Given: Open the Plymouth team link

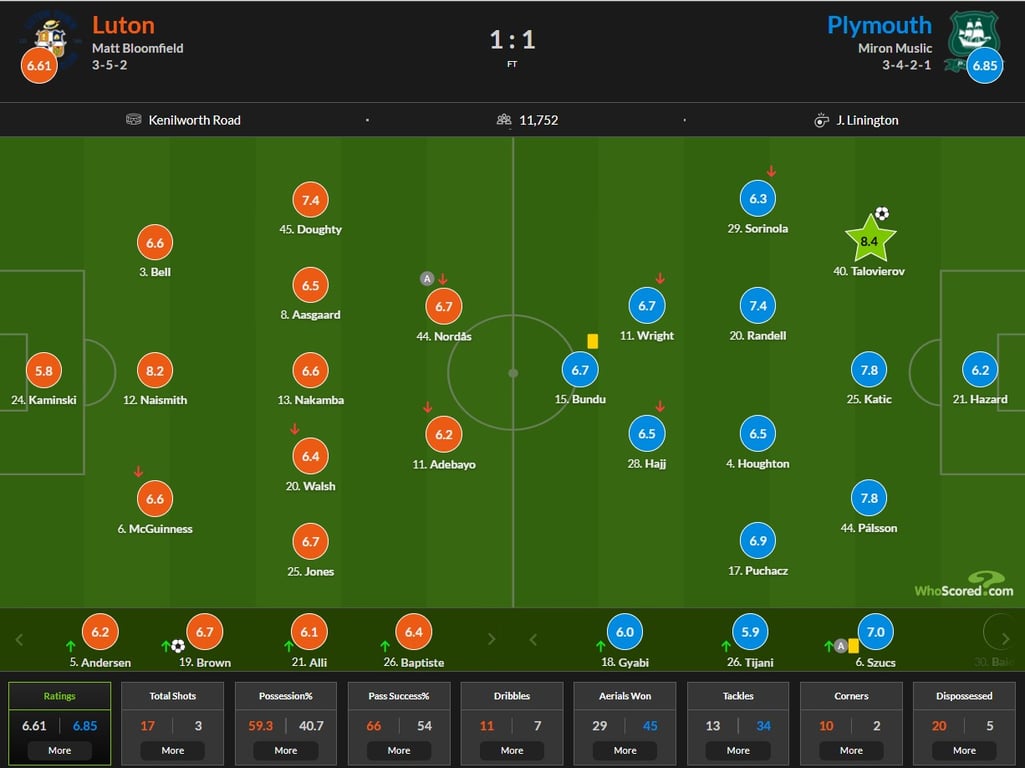Looking at the screenshot, I should [x=879, y=25].
